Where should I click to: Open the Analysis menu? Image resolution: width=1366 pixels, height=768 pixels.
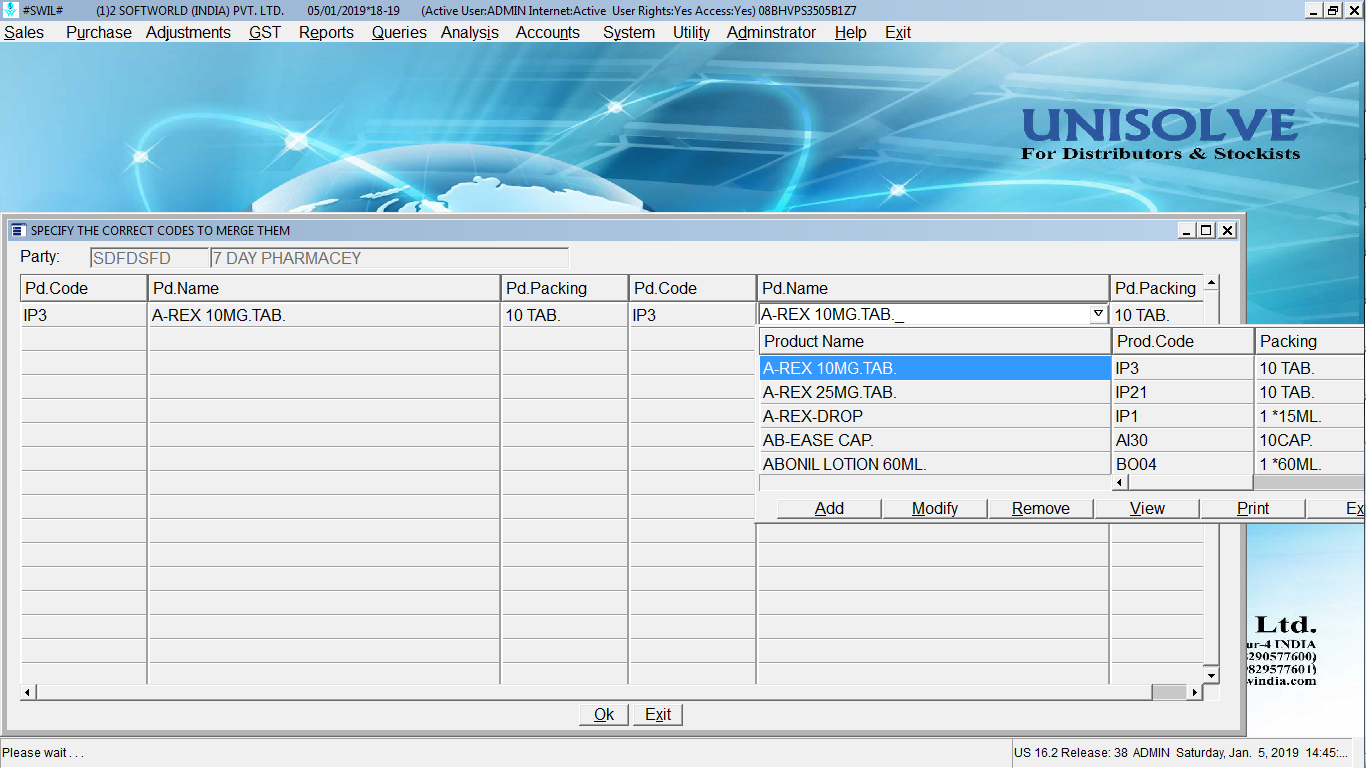coord(470,32)
